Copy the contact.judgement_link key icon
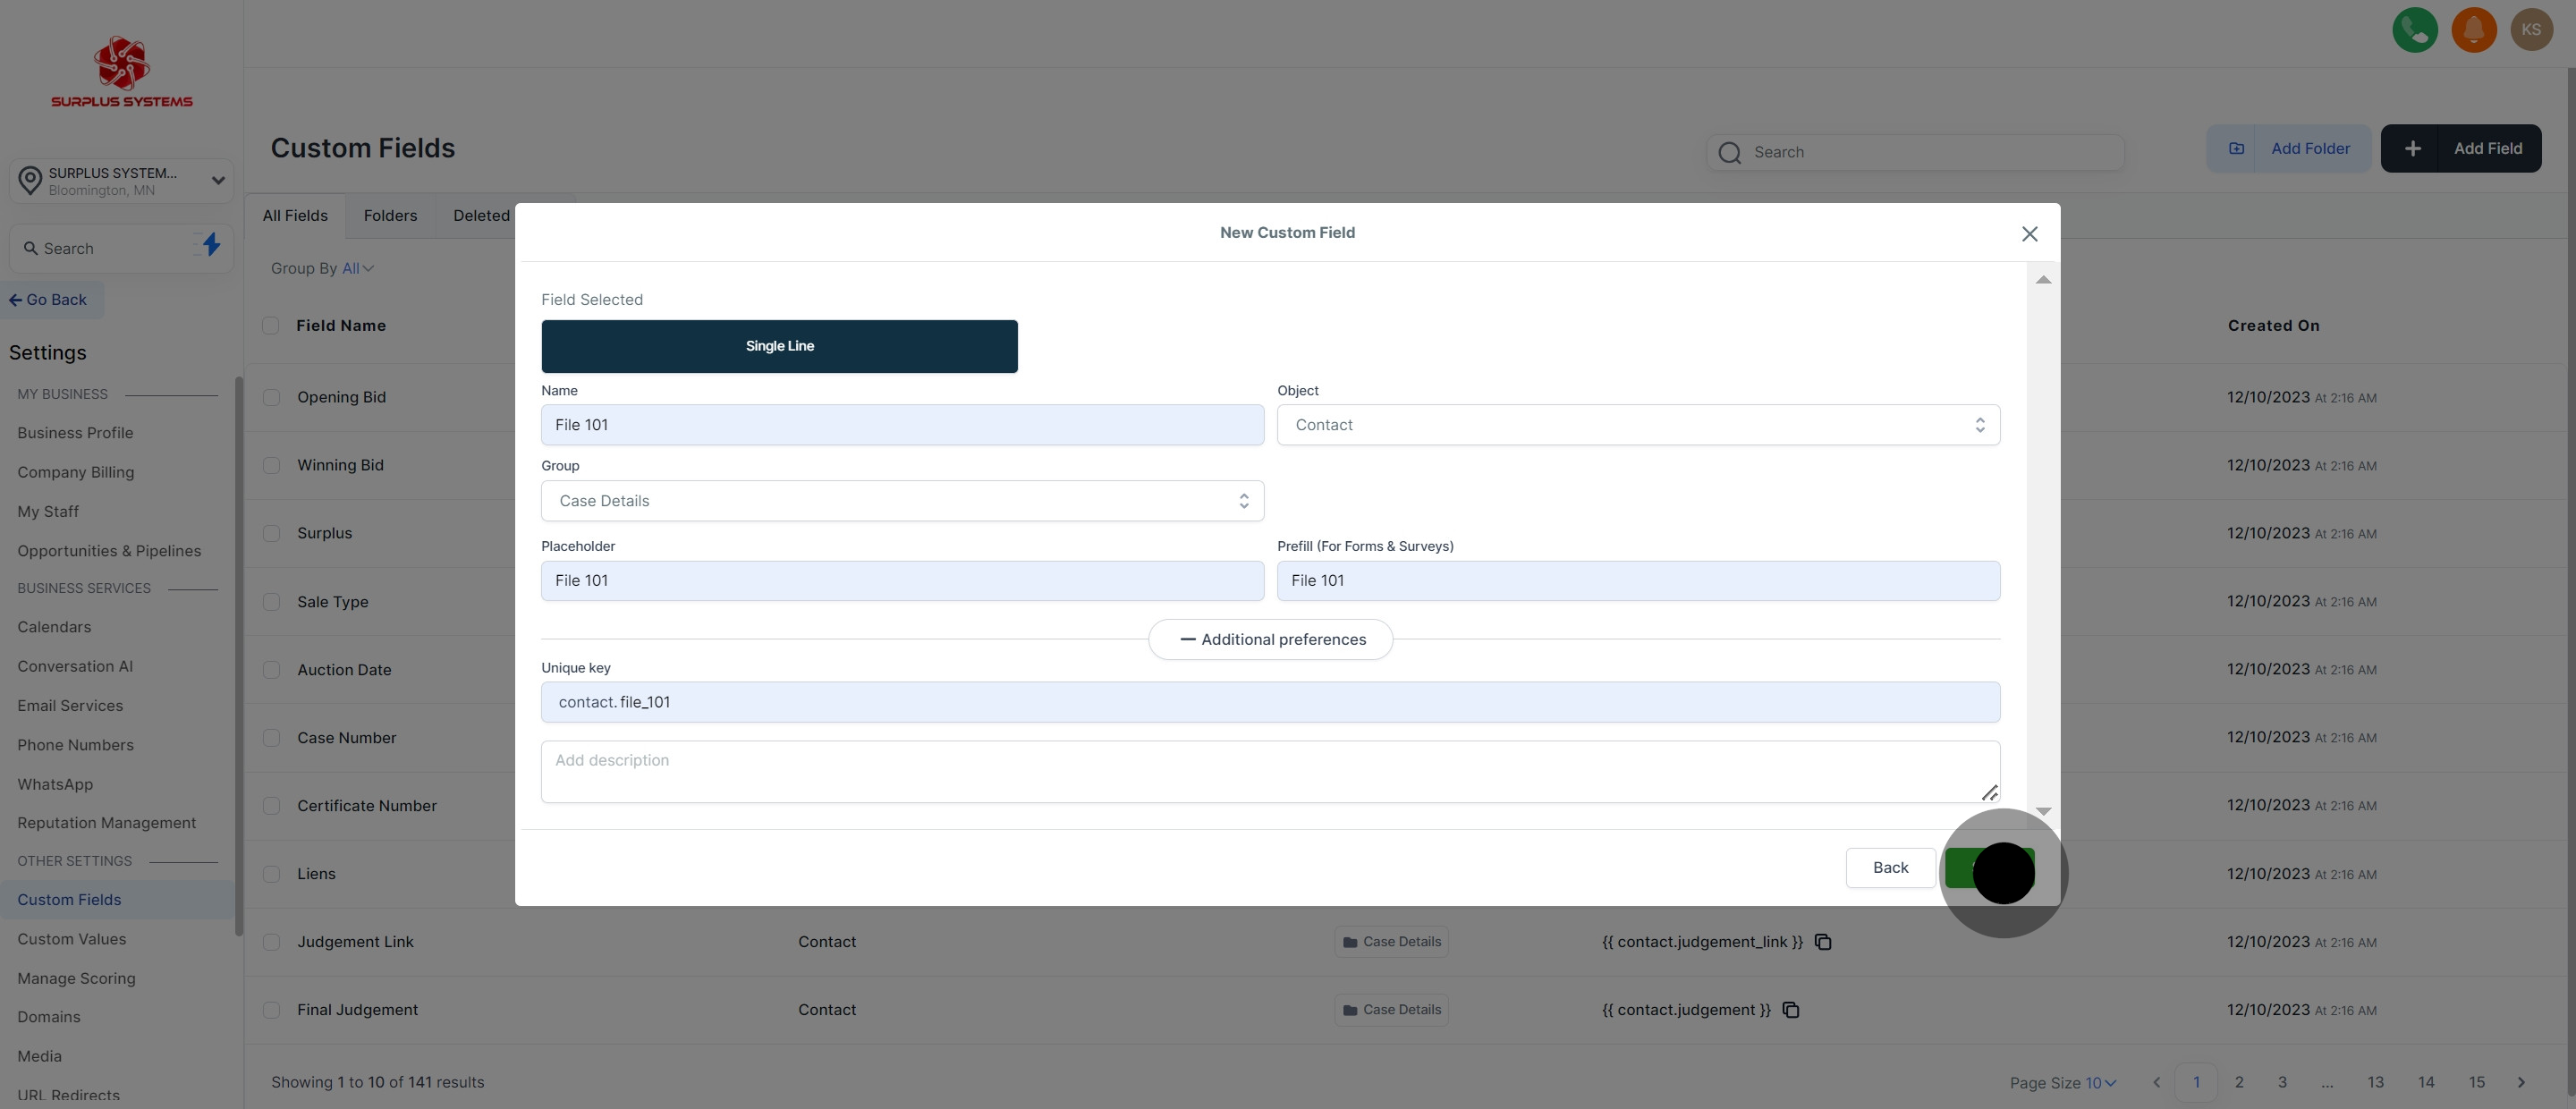The width and height of the screenshot is (2576, 1109). 1823,942
